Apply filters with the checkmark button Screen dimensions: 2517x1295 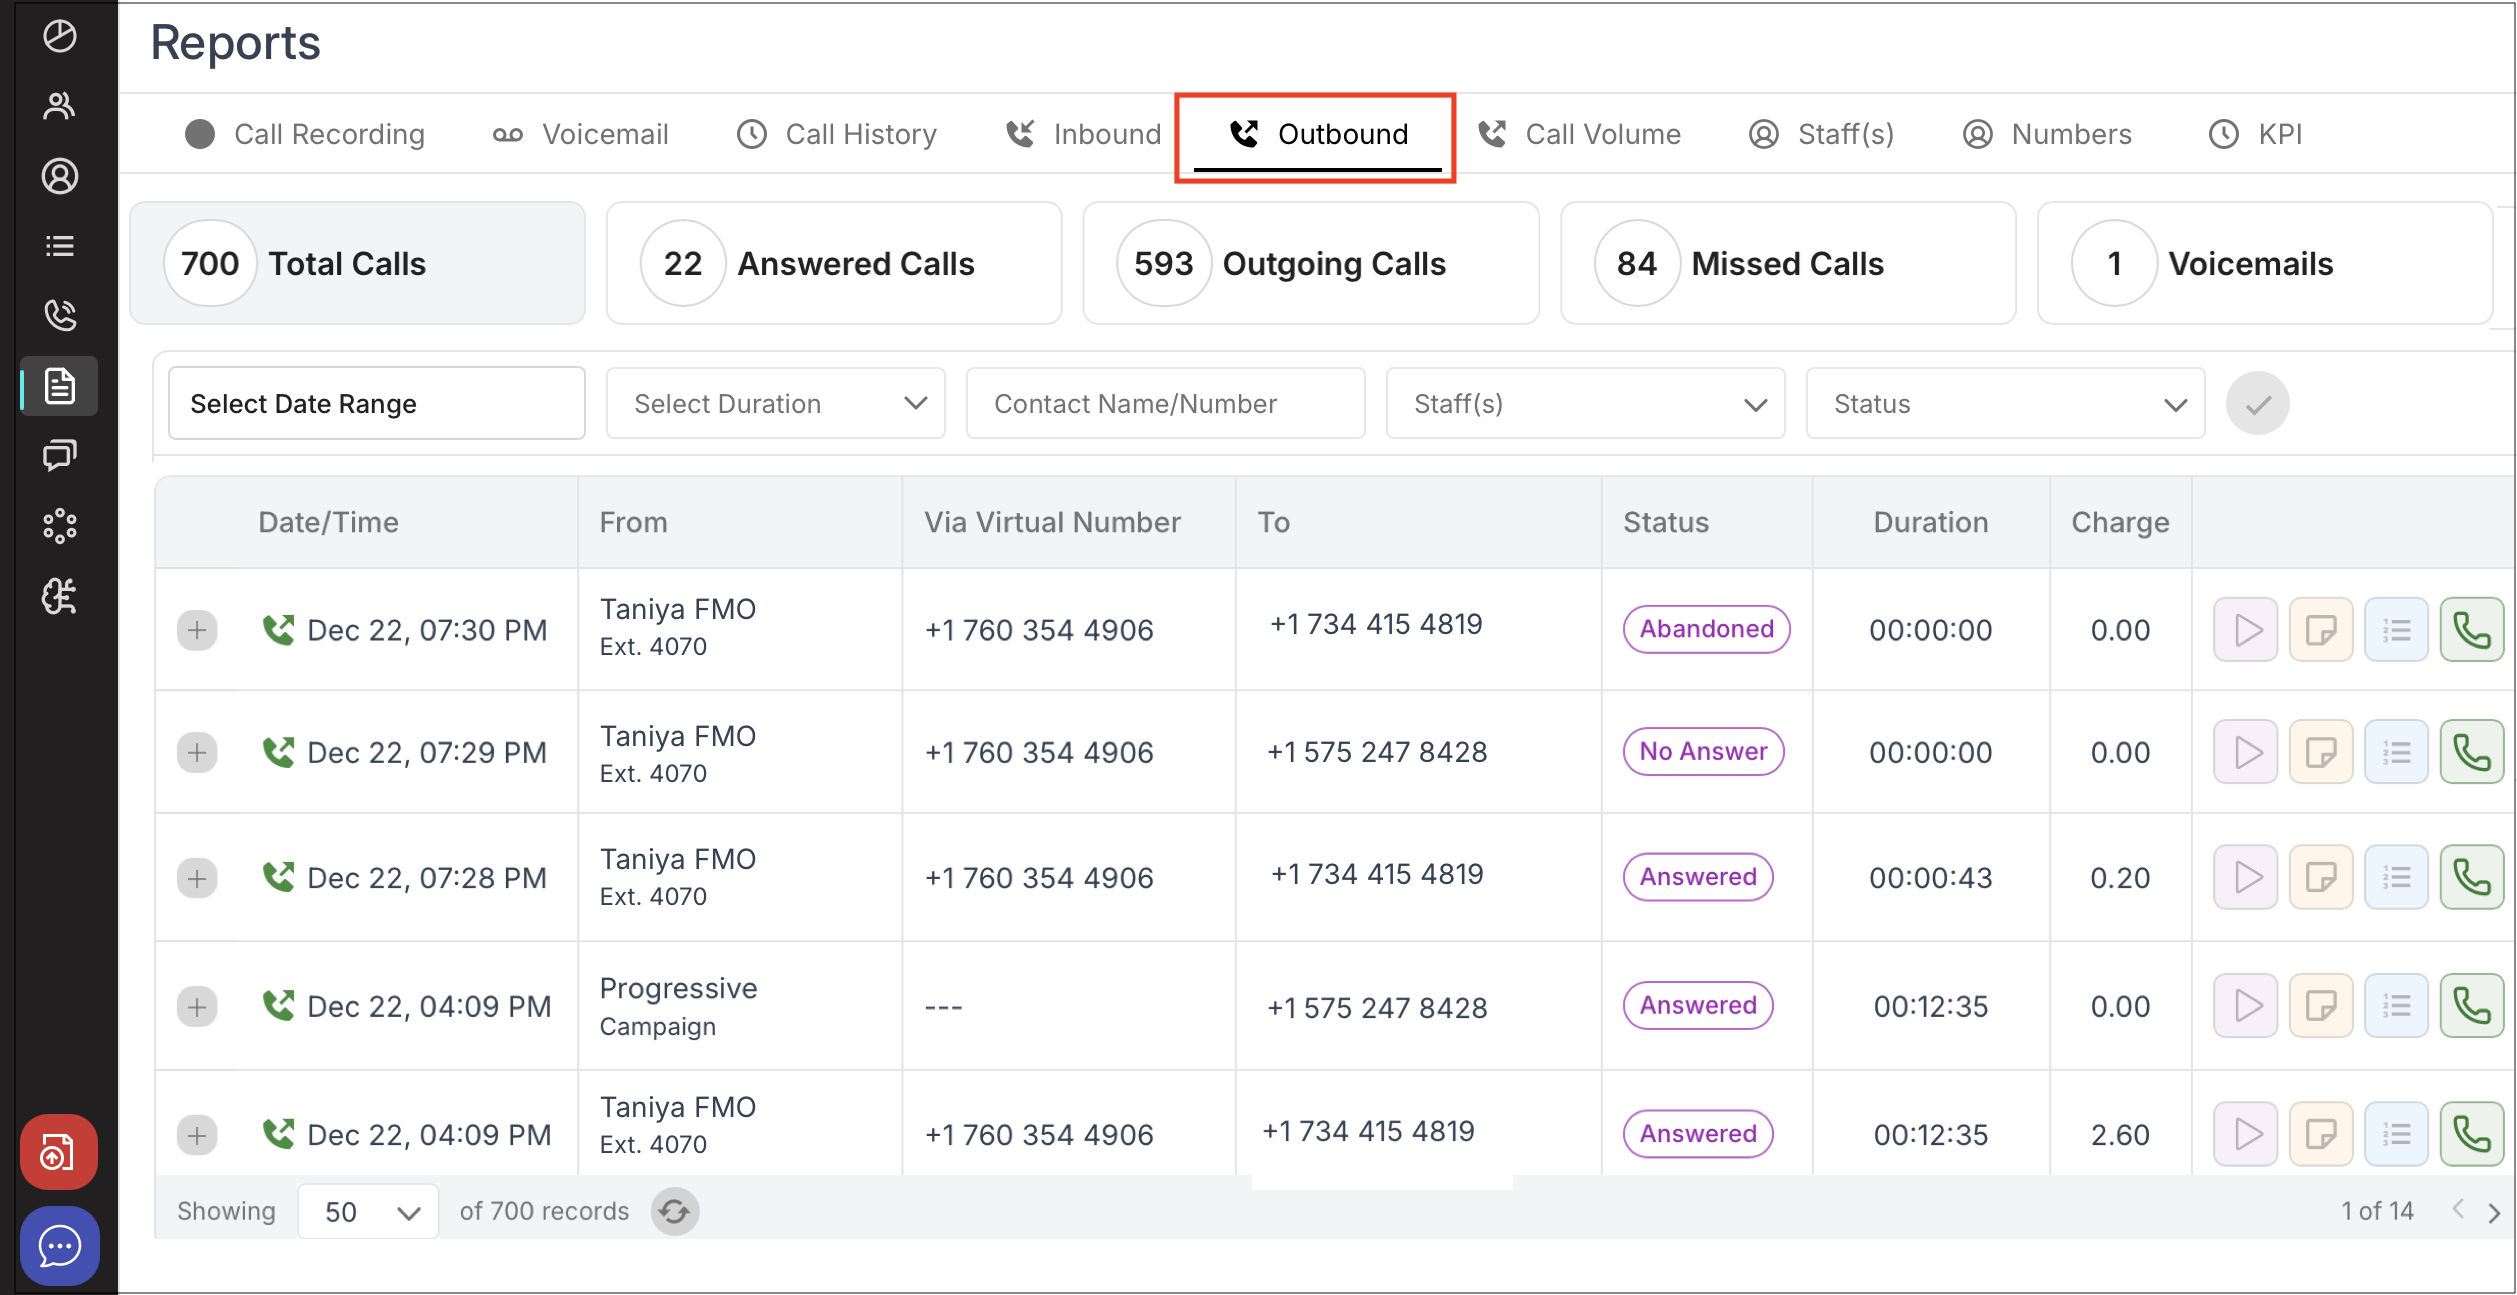[2257, 404]
